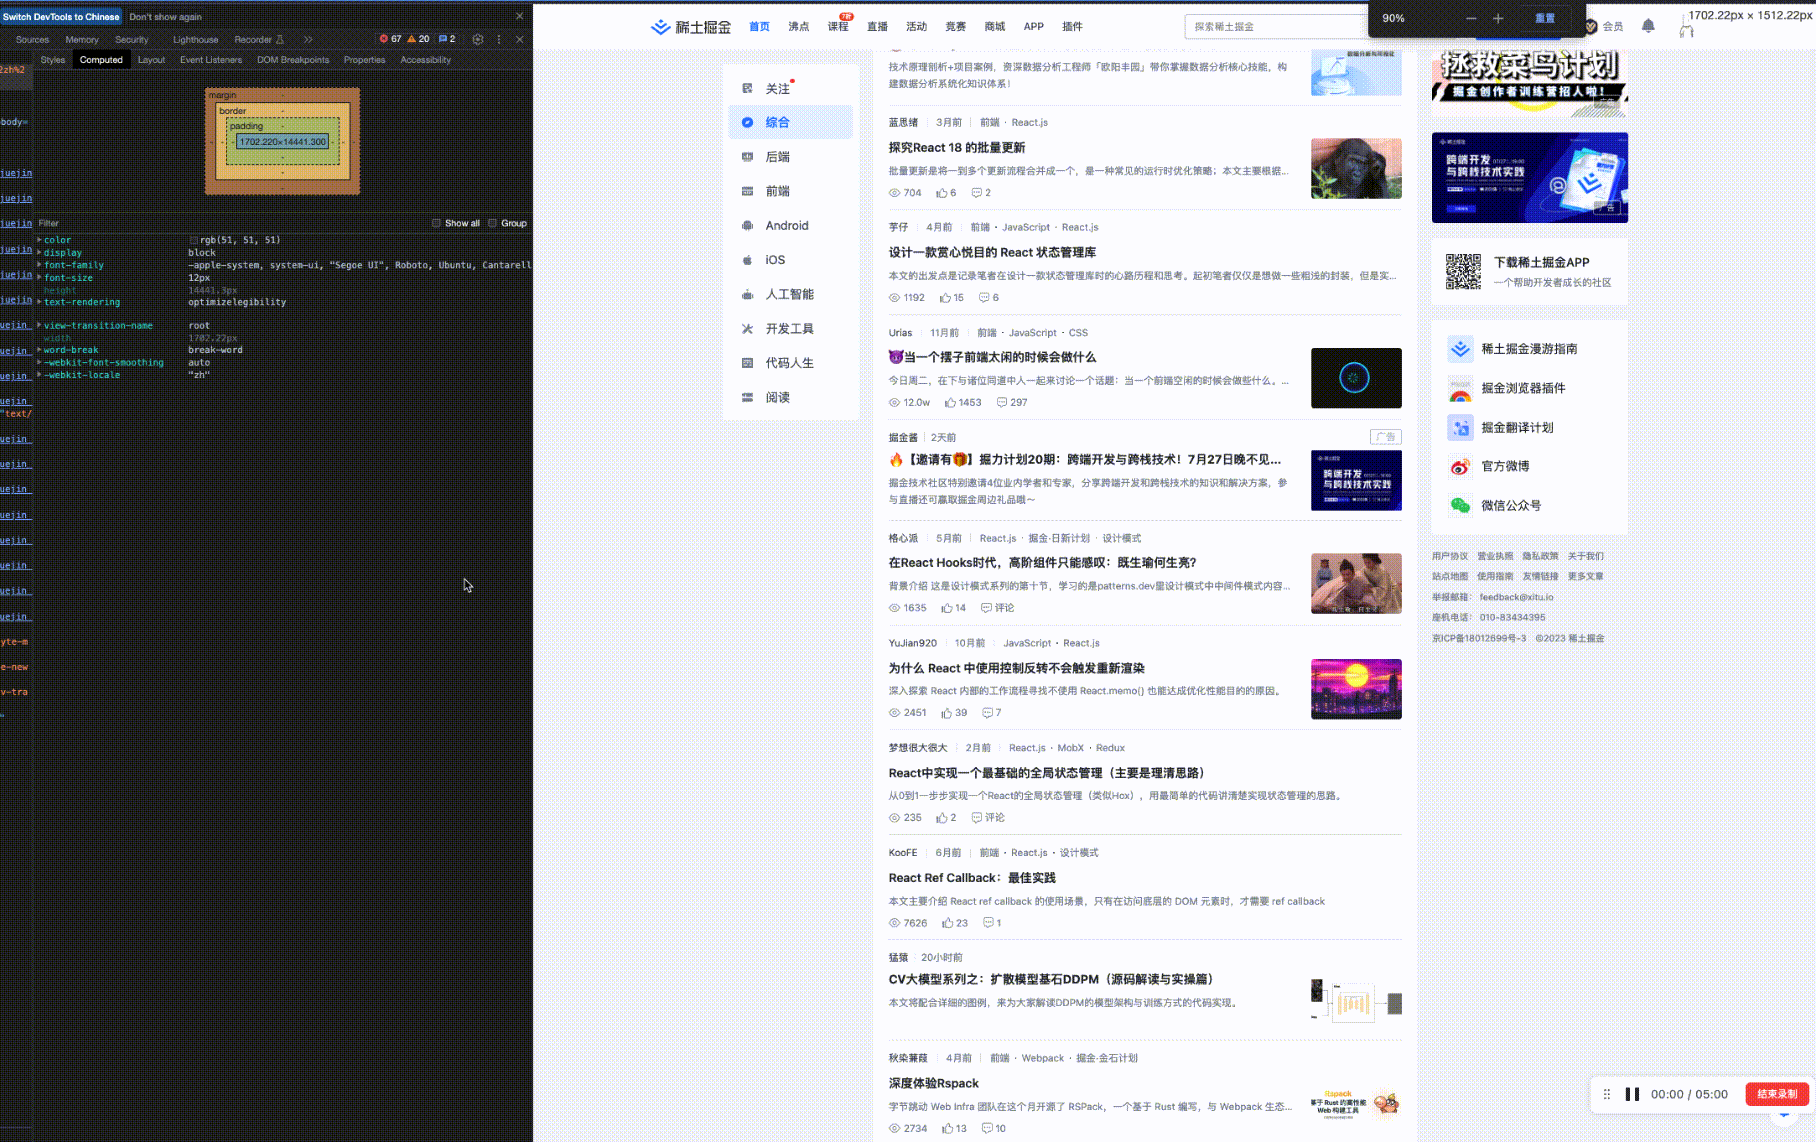Viewport: 1816px width, 1142px height.
Task: Click the 探索稀土掘金 search box
Action: click(1275, 27)
